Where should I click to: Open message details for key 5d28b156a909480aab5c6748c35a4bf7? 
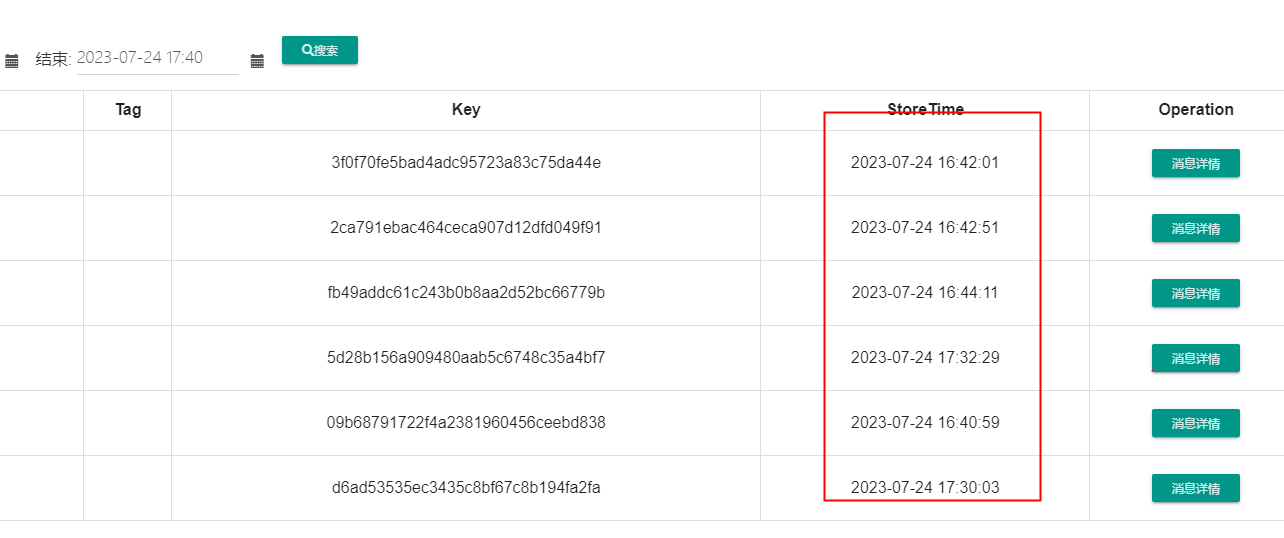point(1196,358)
